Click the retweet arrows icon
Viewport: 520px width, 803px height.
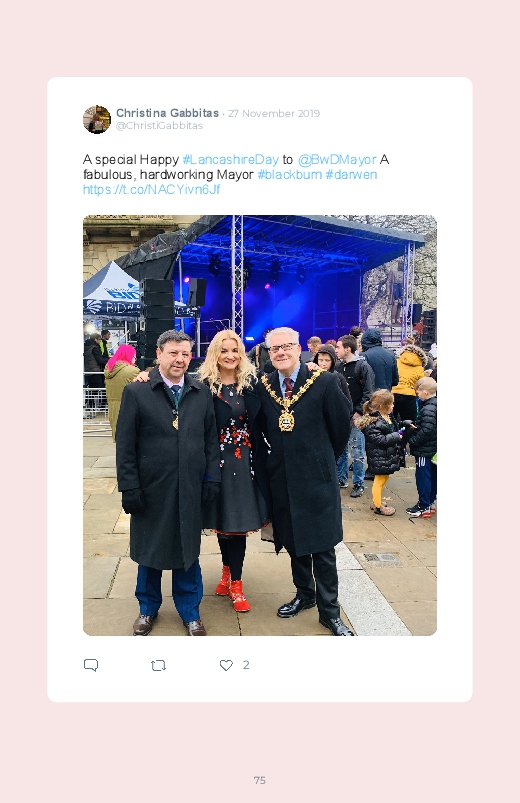(x=158, y=665)
